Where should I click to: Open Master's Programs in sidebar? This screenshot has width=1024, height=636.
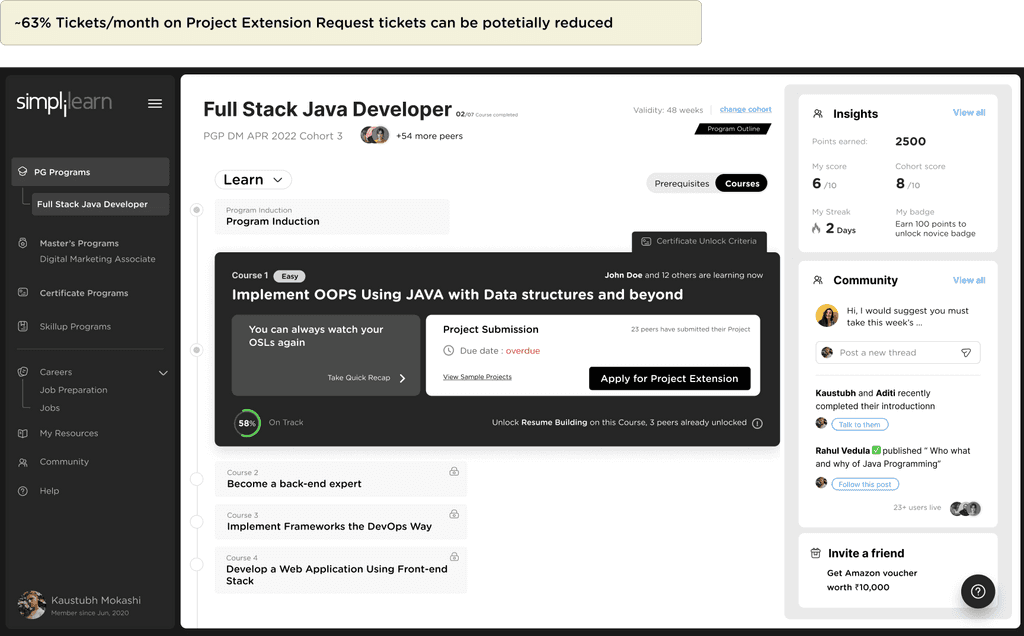79,243
